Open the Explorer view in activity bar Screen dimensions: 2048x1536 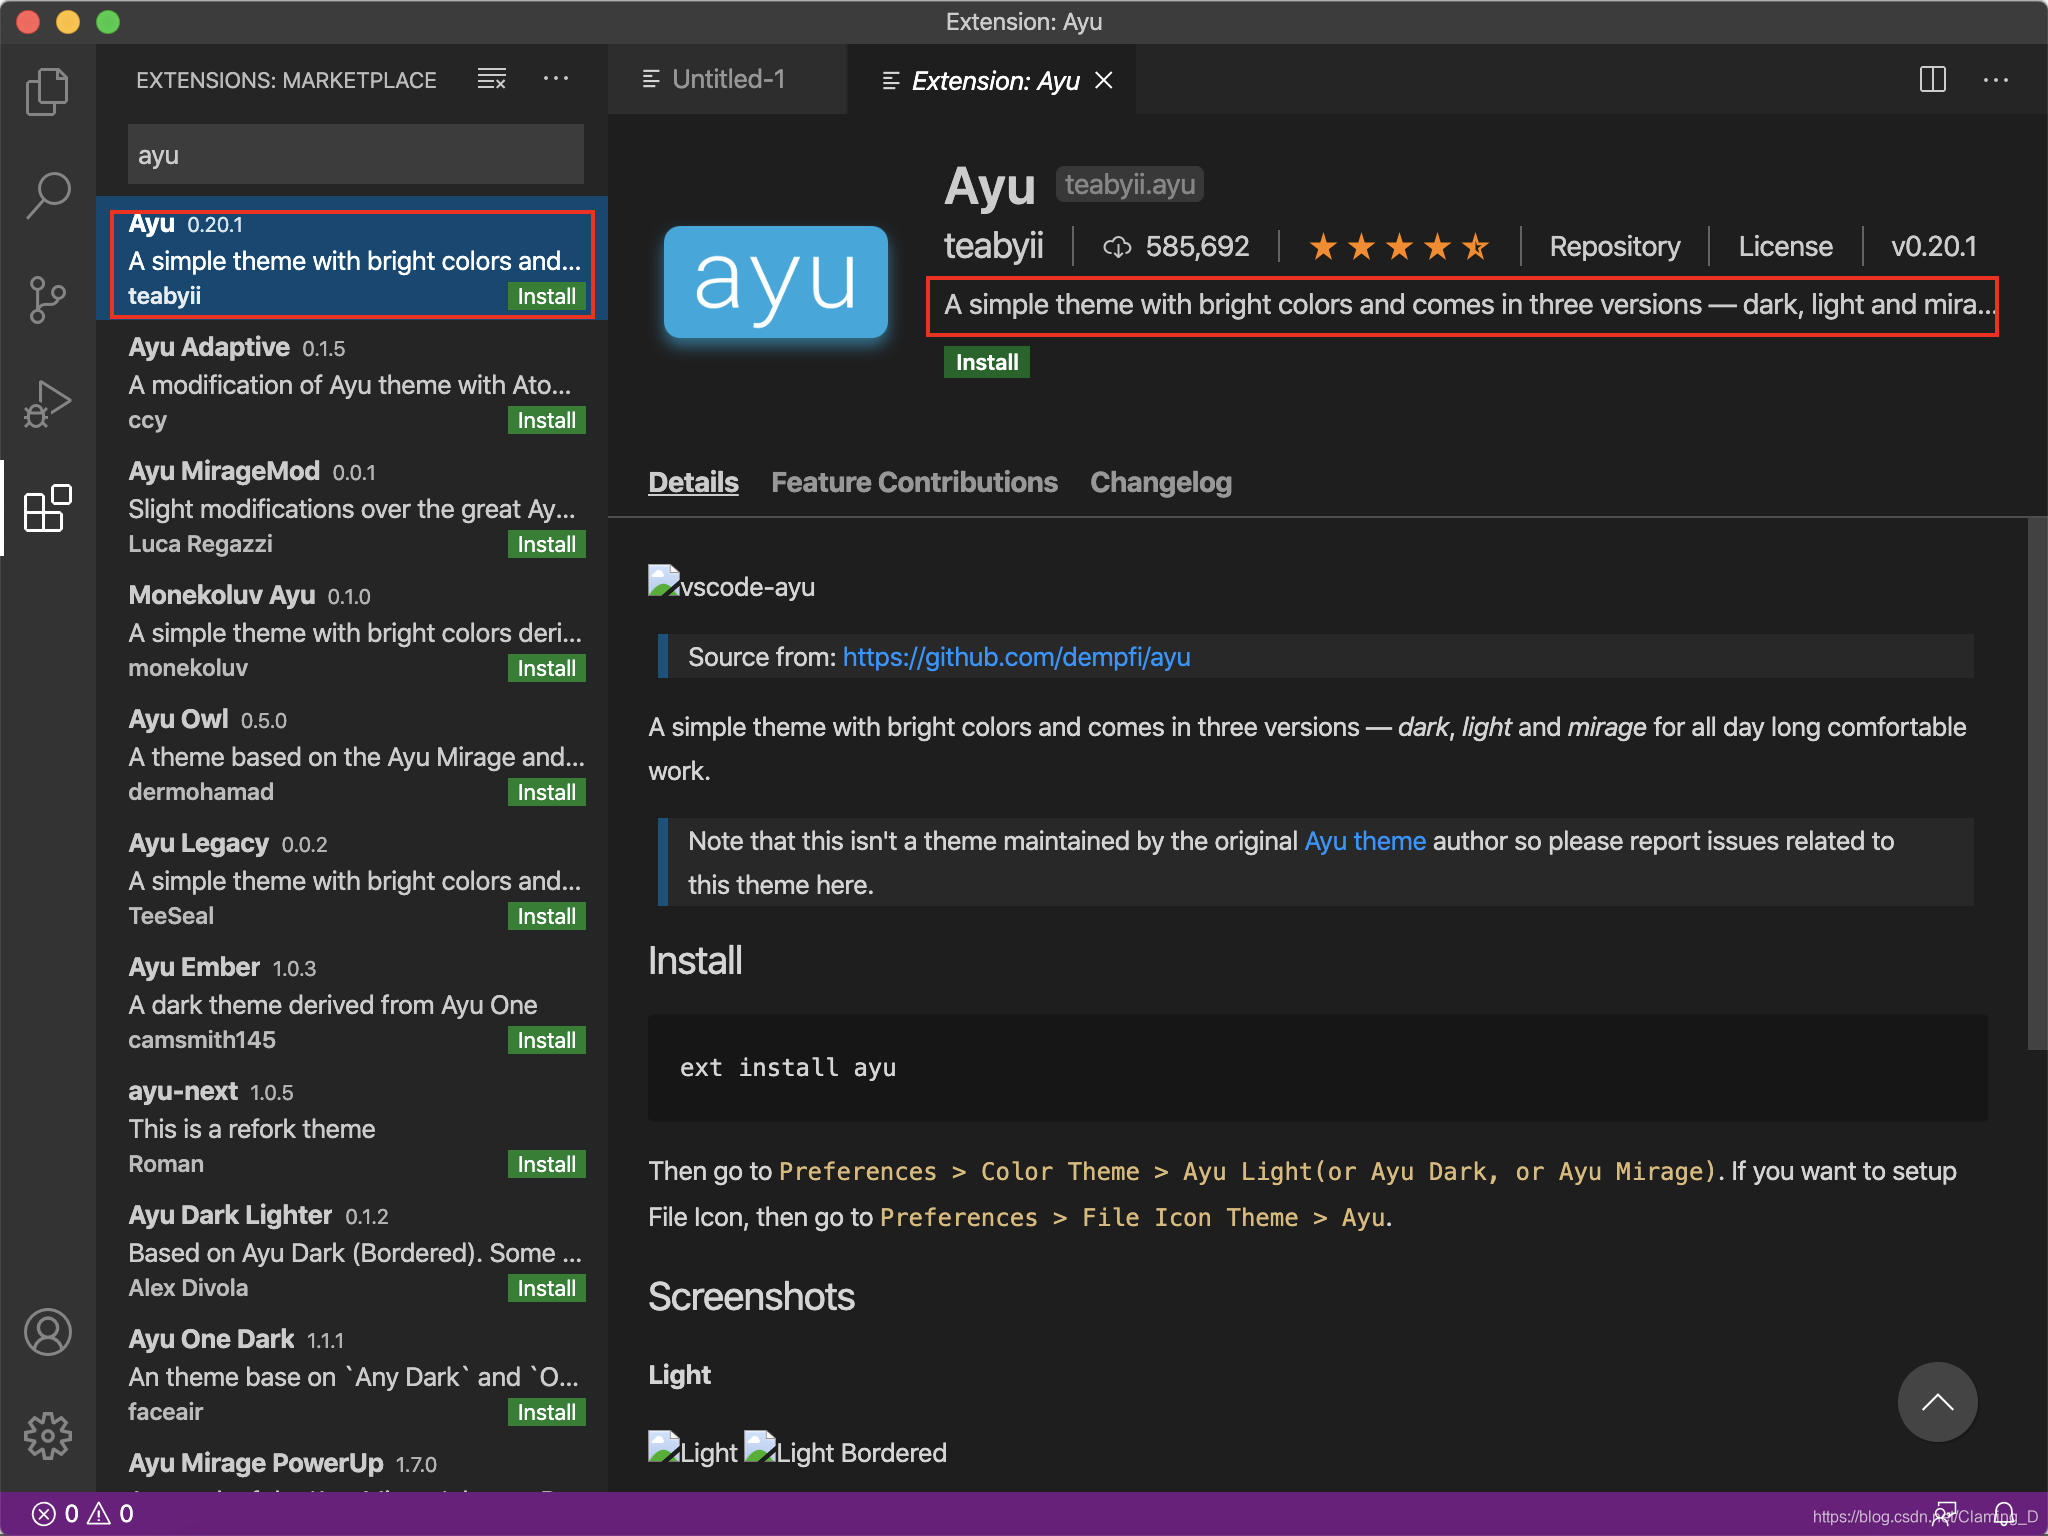click(47, 92)
